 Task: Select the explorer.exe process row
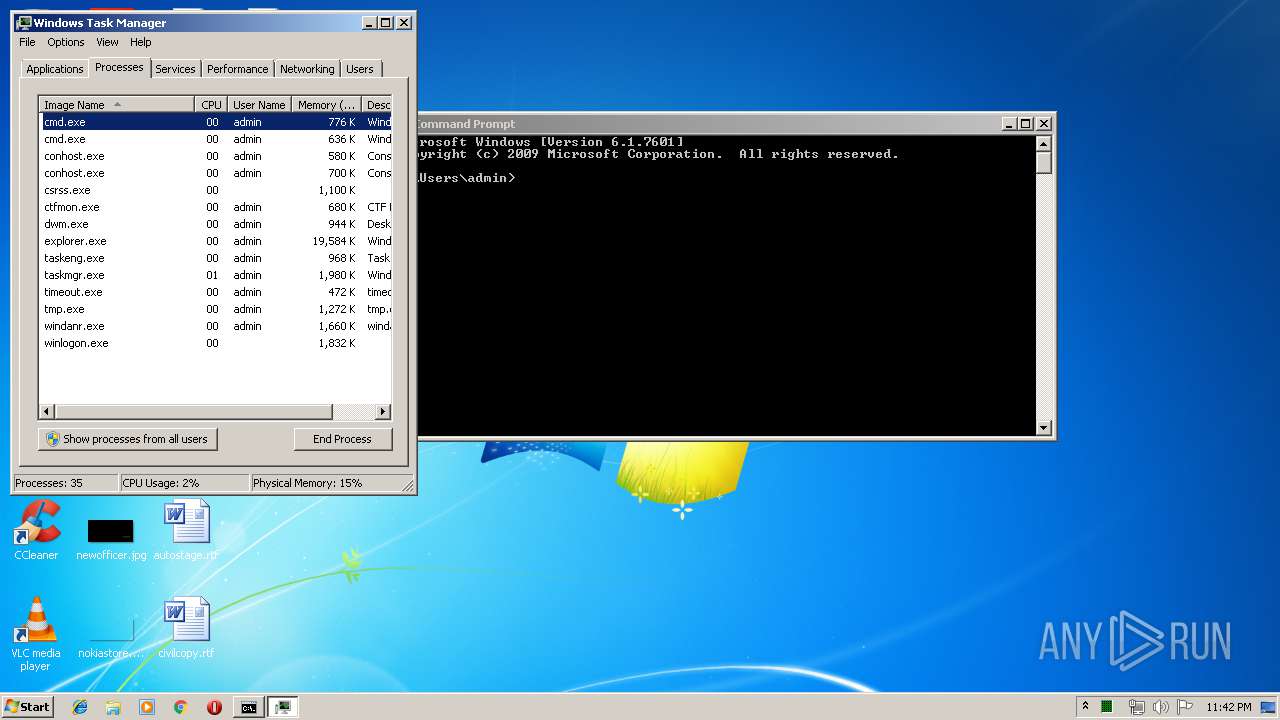215,241
